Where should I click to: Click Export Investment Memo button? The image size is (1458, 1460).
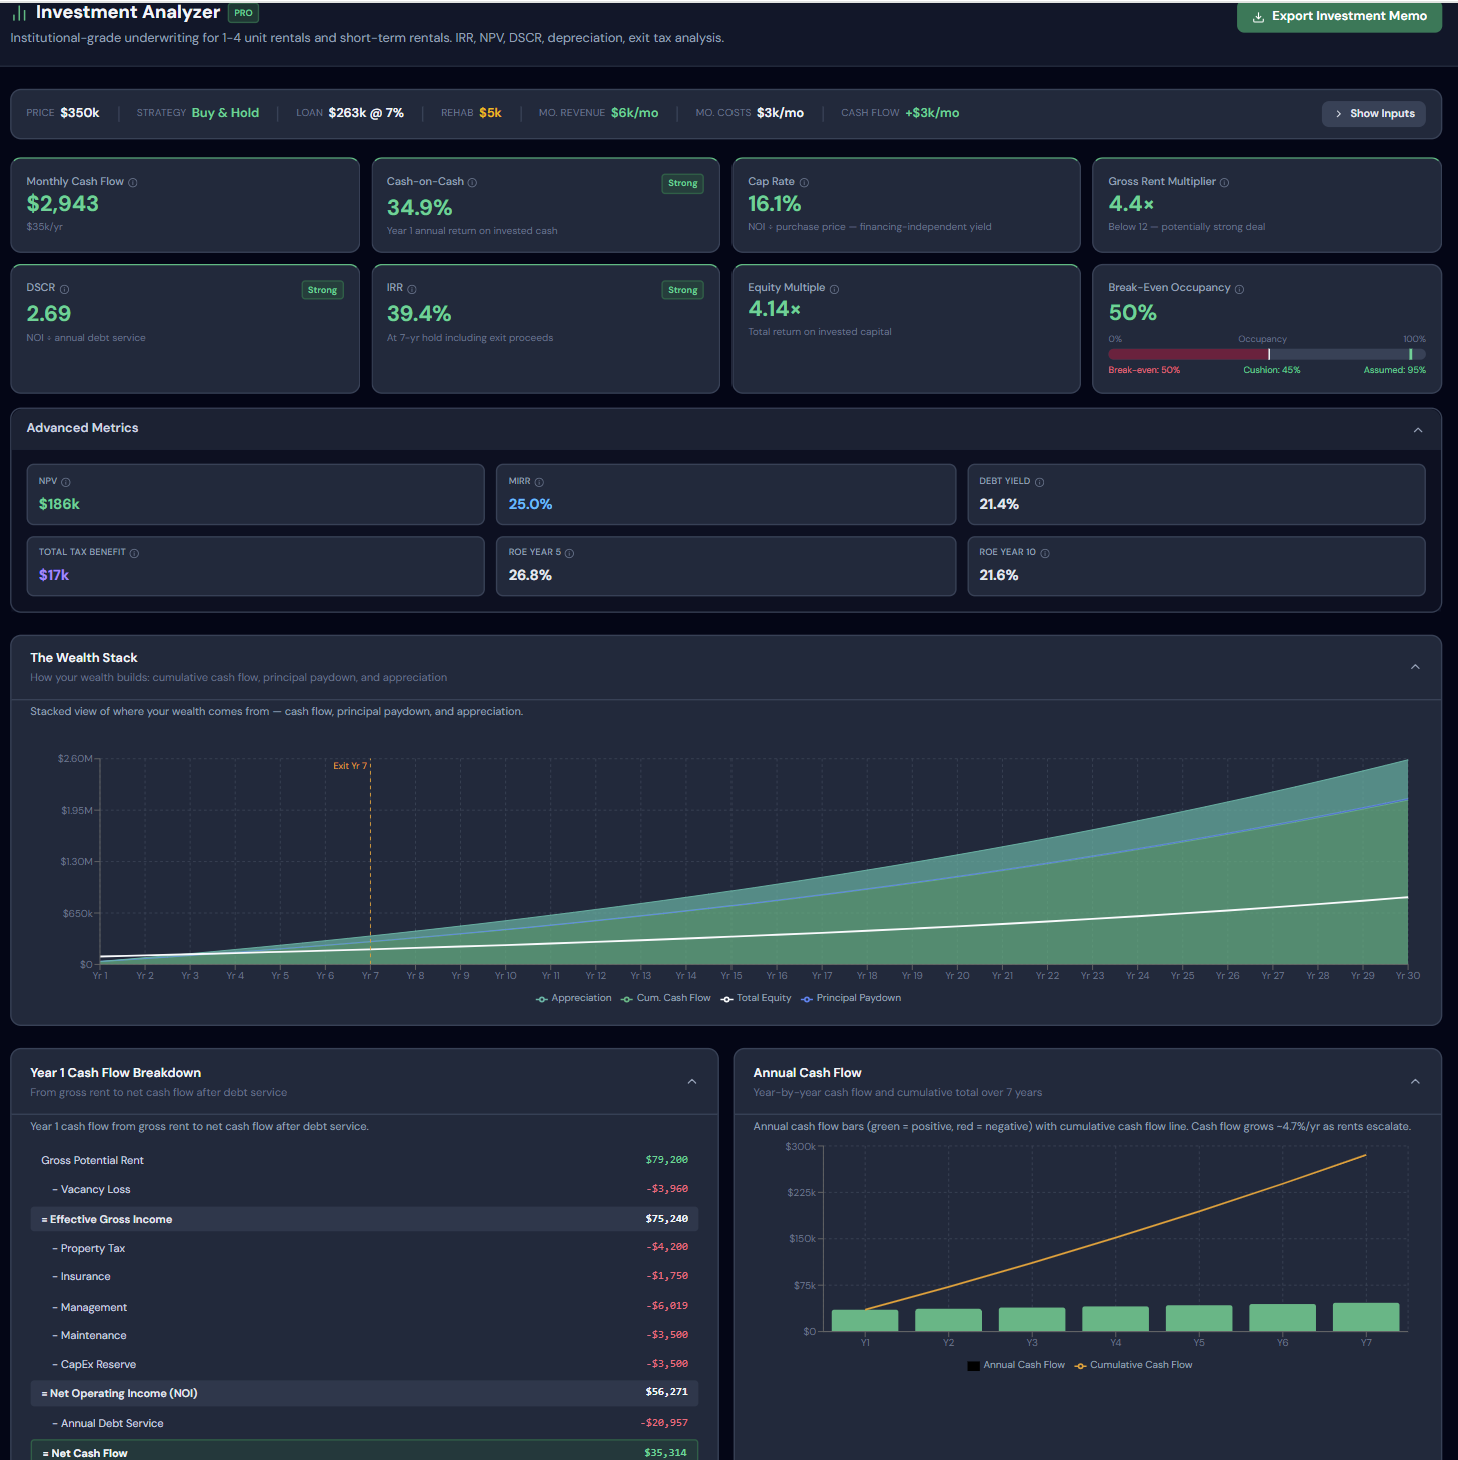1339,17
